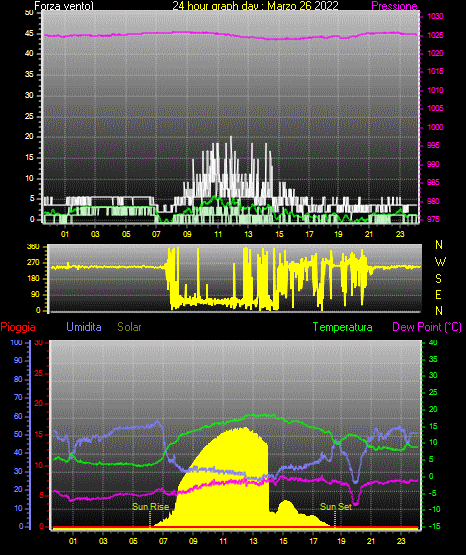Click the E wind direction letter
Screen dimensions: 466x555
(438, 294)
